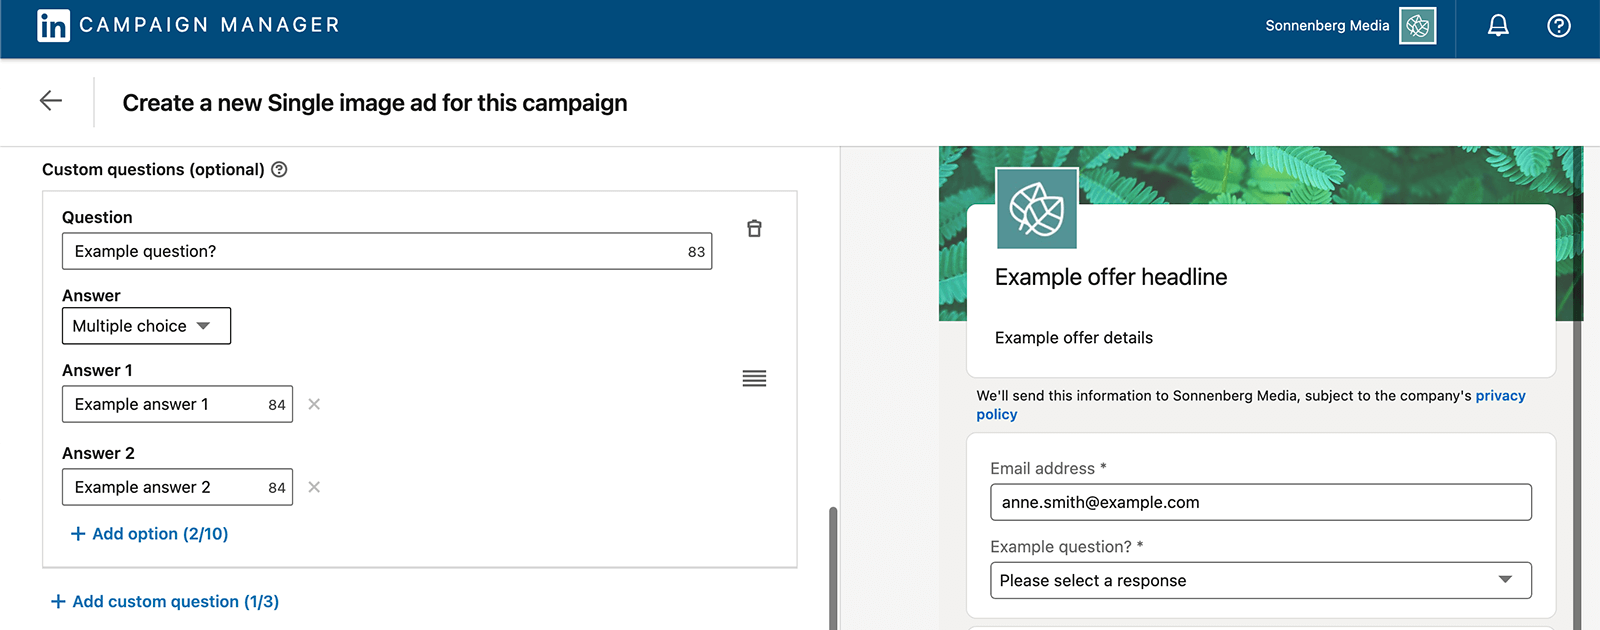Image resolution: width=1600 pixels, height=630 pixels.
Task: Edit the Example answer 2 field
Action: tap(177, 487)
